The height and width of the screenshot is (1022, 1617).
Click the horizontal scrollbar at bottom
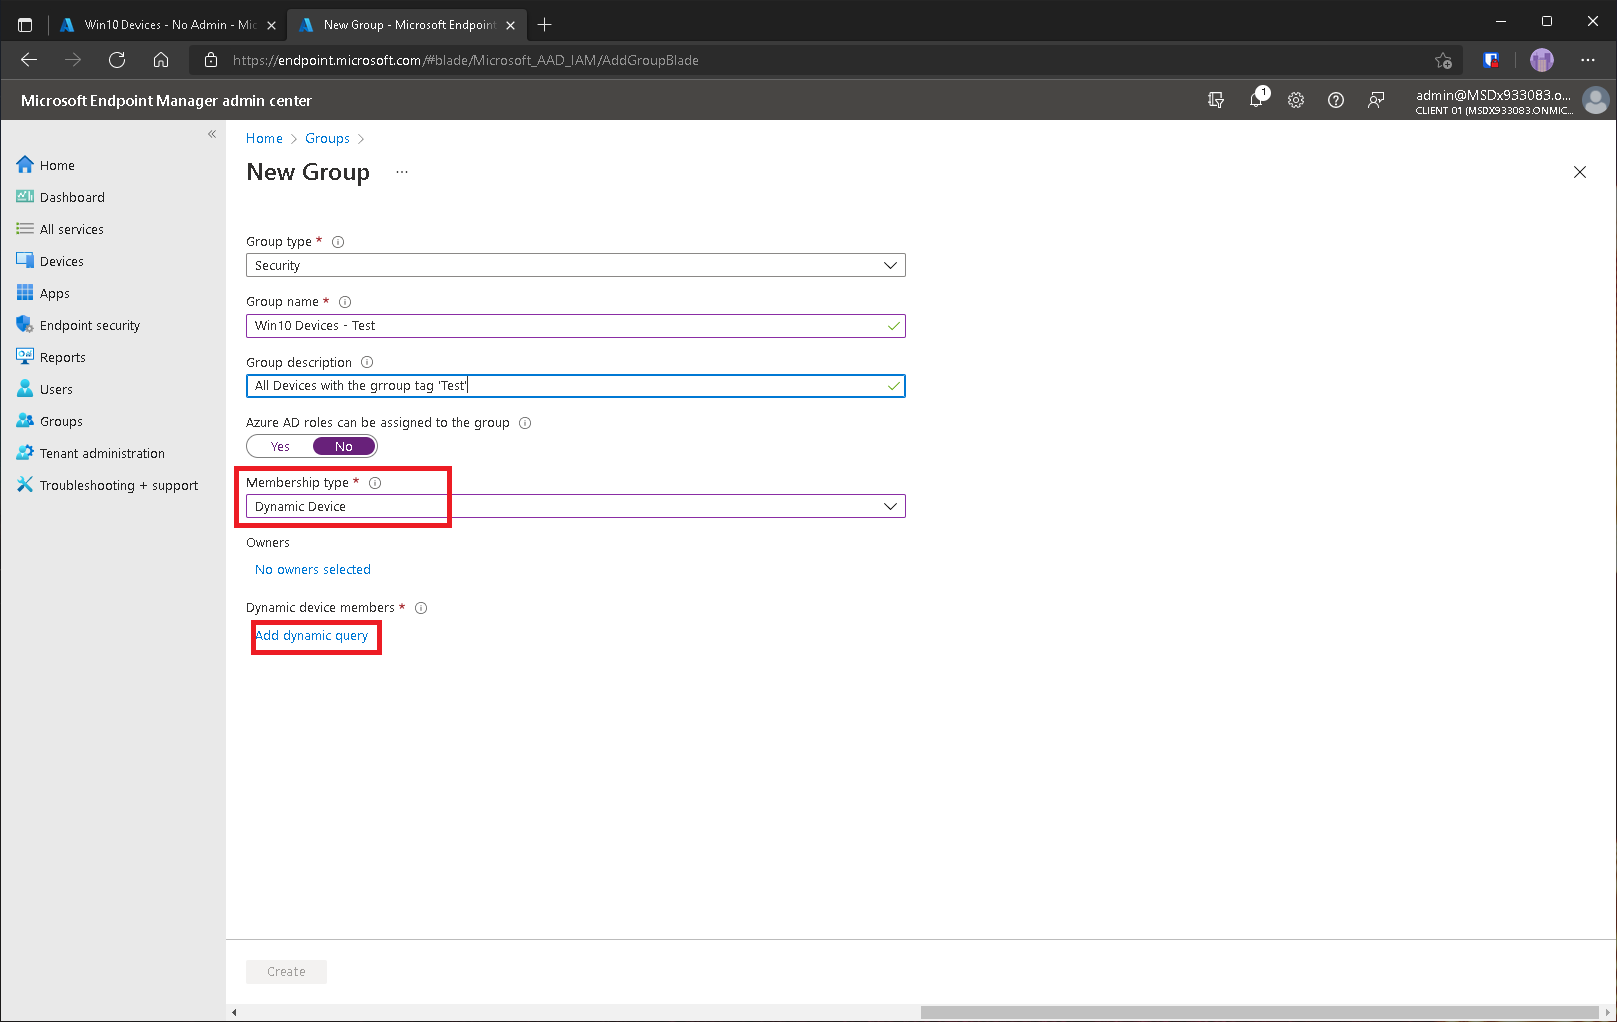click(1259, 1012)
